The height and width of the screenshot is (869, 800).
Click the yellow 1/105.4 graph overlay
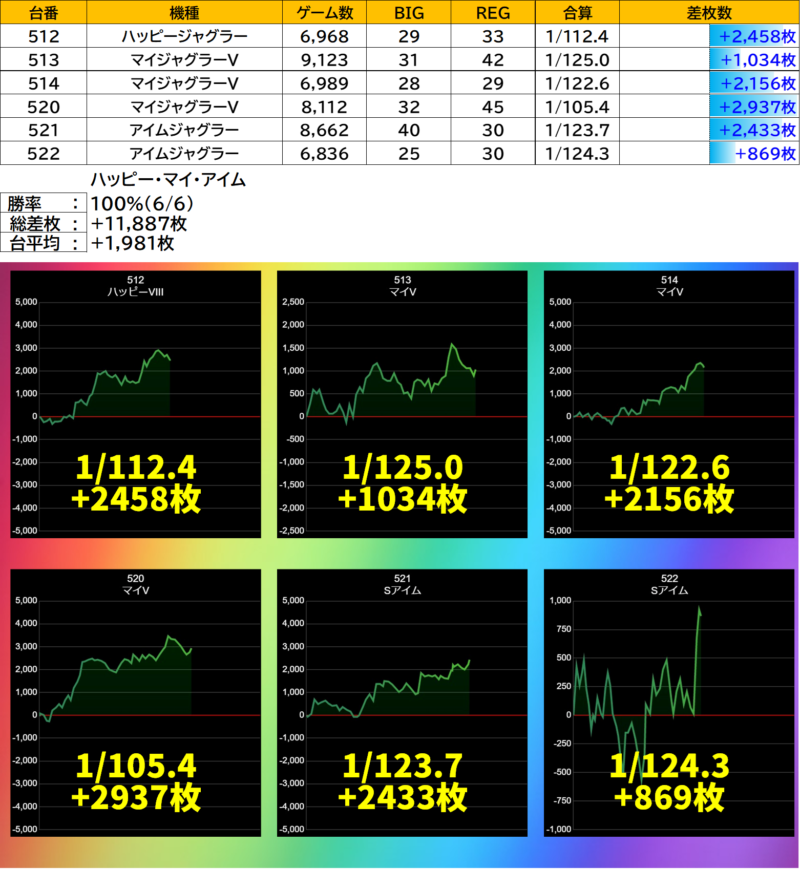pyautogui.click(x=136, y=766)
